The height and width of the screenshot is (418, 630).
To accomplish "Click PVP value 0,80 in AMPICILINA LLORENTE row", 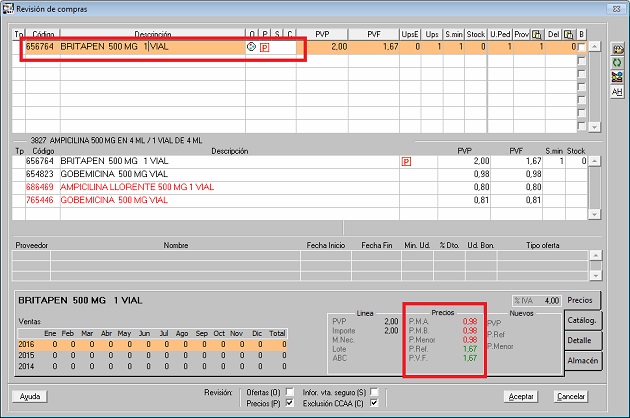I will point(481,187).
